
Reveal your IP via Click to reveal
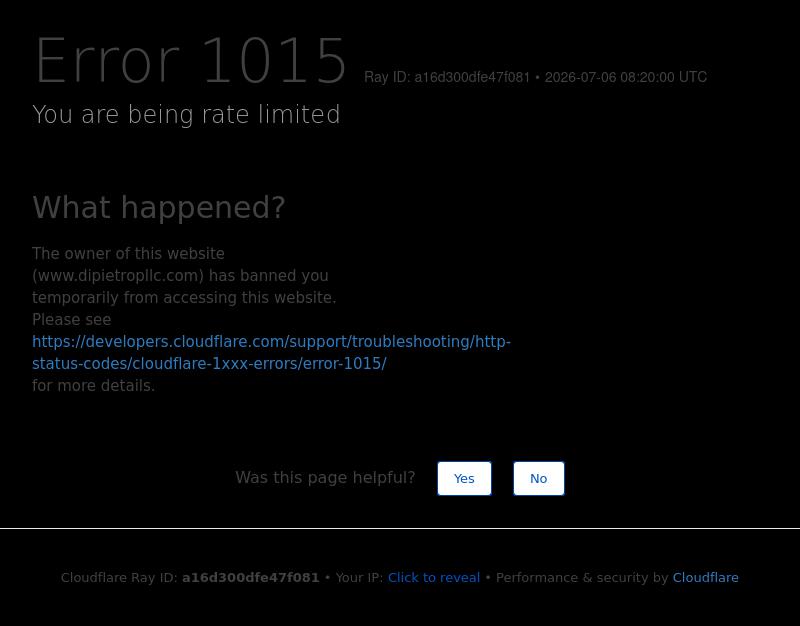click(x=434, y=578)
